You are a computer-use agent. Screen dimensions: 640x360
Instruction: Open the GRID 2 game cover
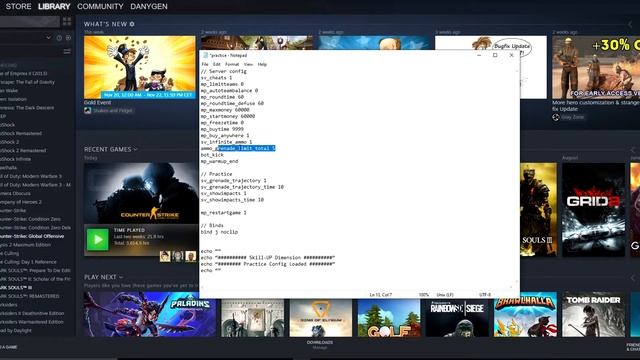point(593,210)
